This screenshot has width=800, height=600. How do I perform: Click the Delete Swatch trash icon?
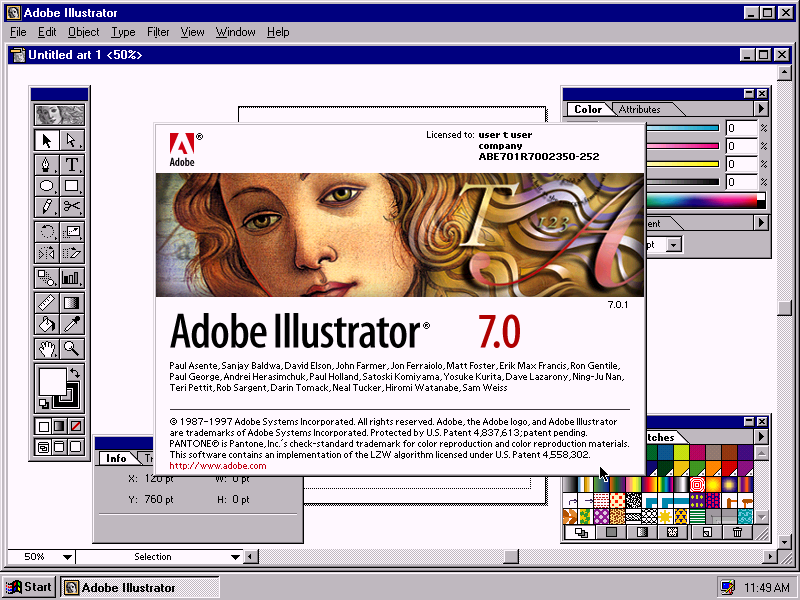[x=738, y=533]
